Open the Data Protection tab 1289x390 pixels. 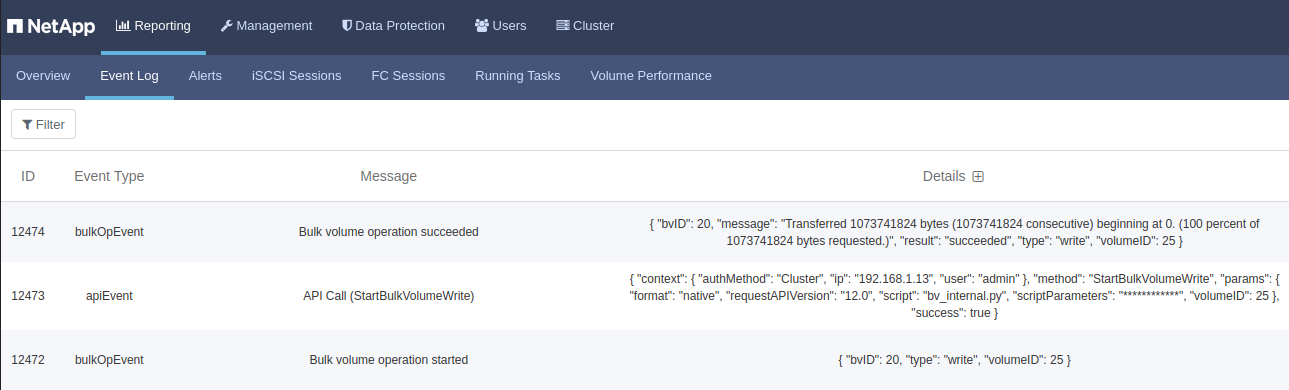pos(393,26)
